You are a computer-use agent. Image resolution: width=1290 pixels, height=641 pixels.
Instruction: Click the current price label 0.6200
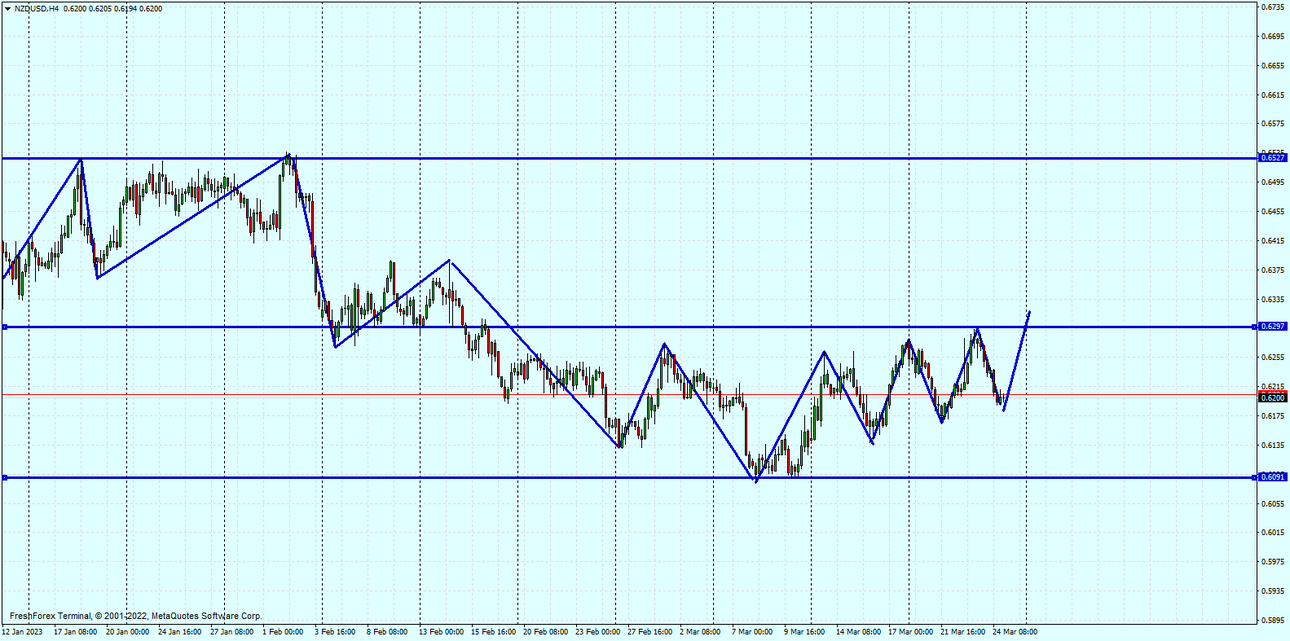coord(1273,397)
